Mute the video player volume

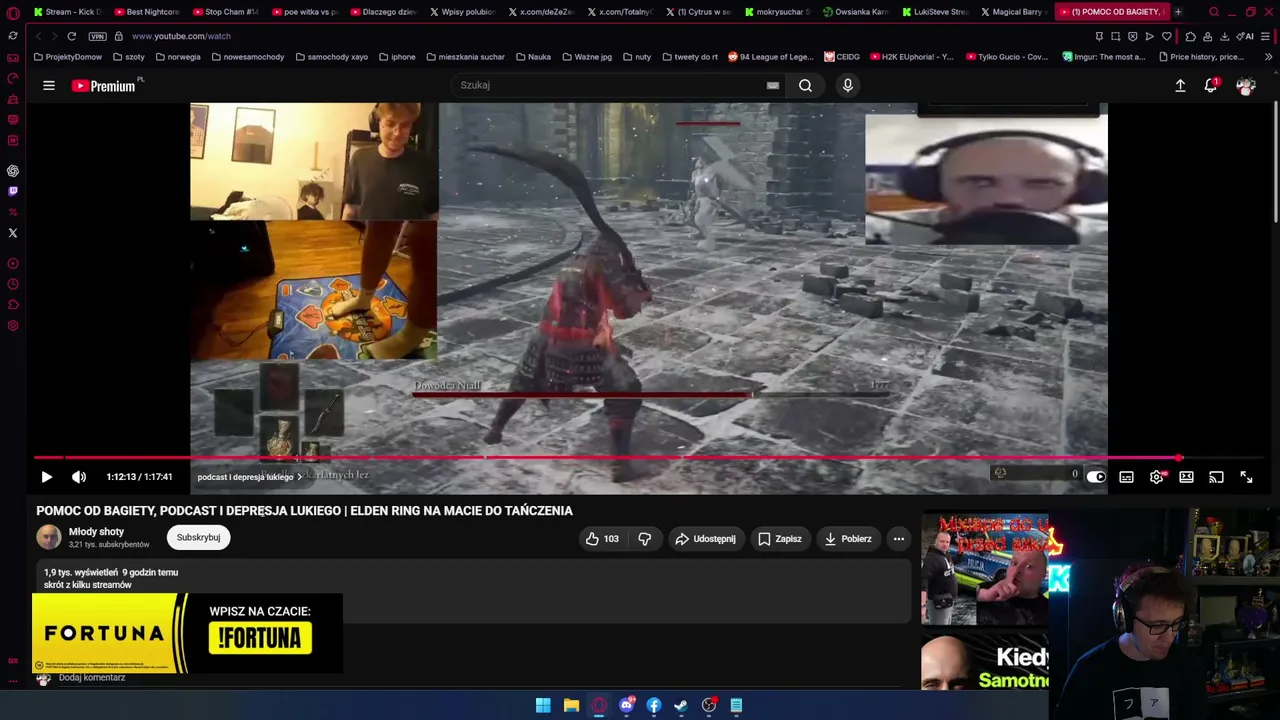click(79, 477)
